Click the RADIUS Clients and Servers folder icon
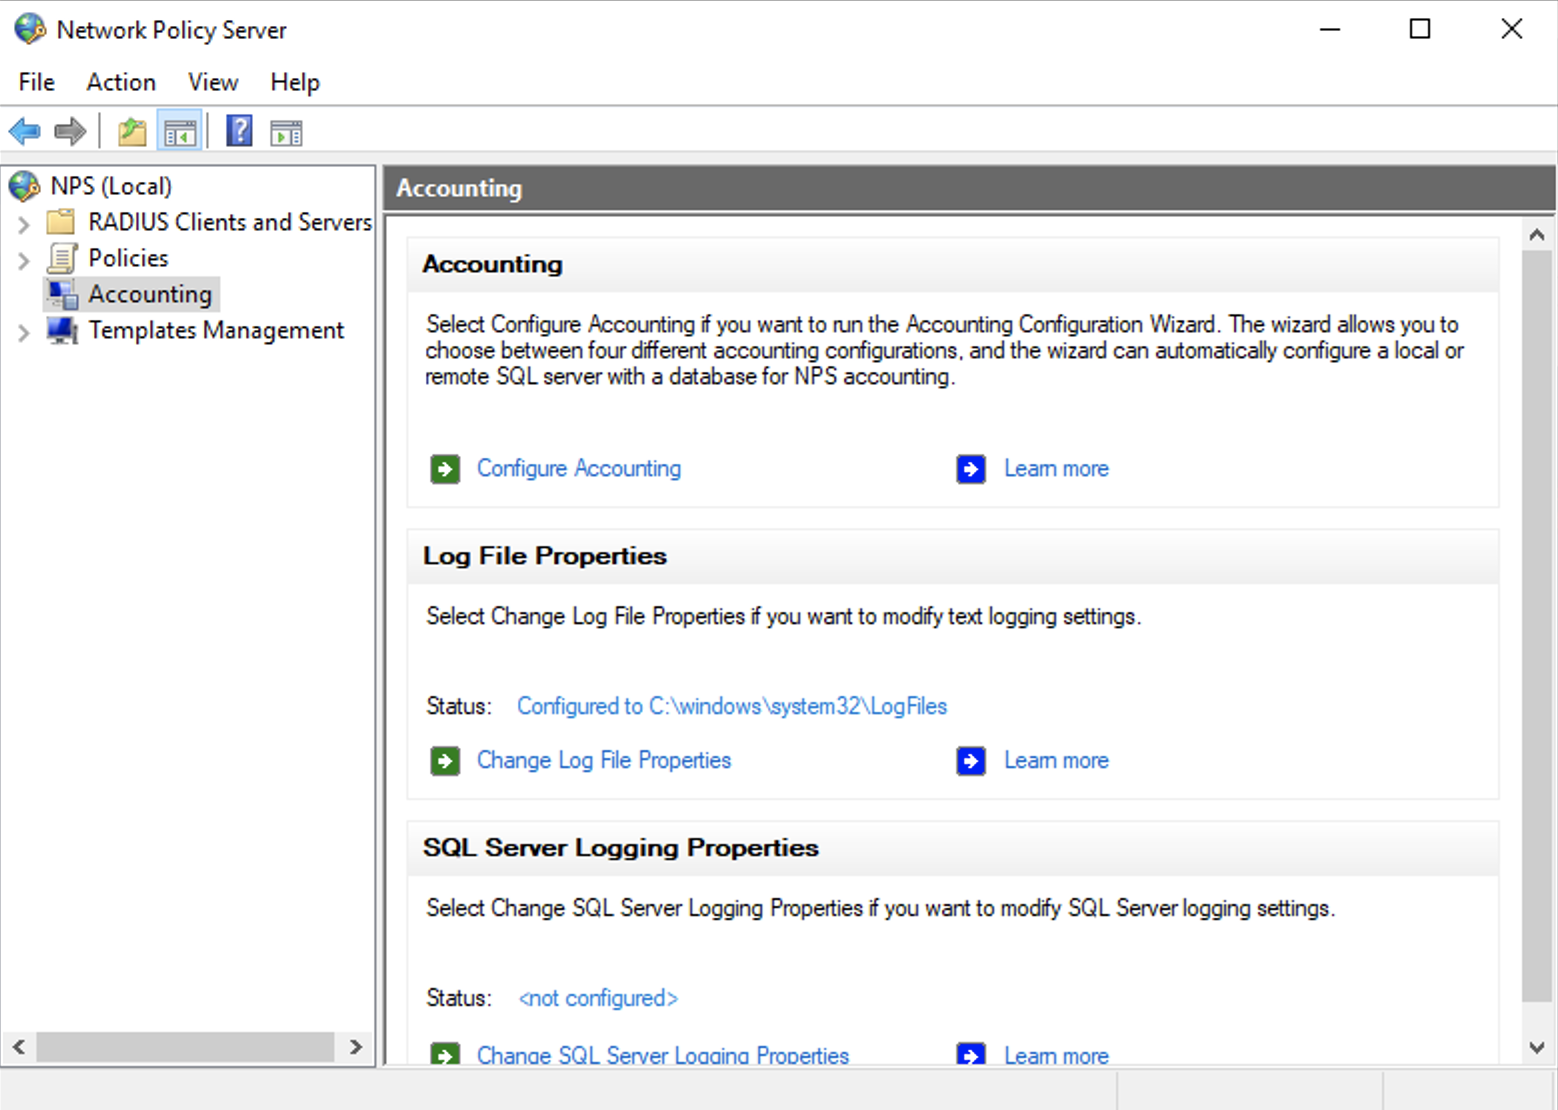The height and width of the screenshot is (1110, 1558). click(x=61, y=221)
